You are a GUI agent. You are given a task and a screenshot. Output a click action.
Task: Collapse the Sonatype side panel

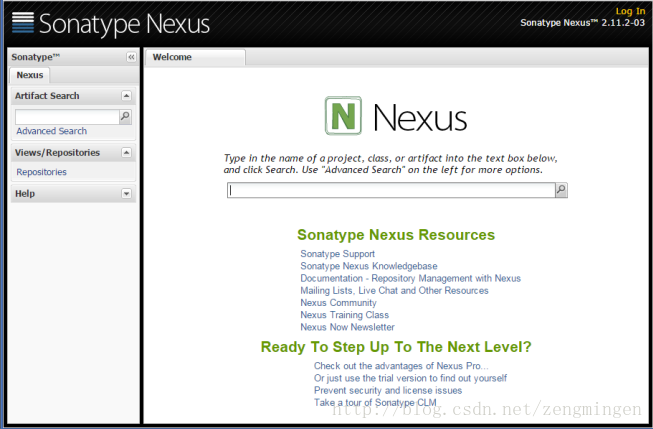tap(131, 57)
